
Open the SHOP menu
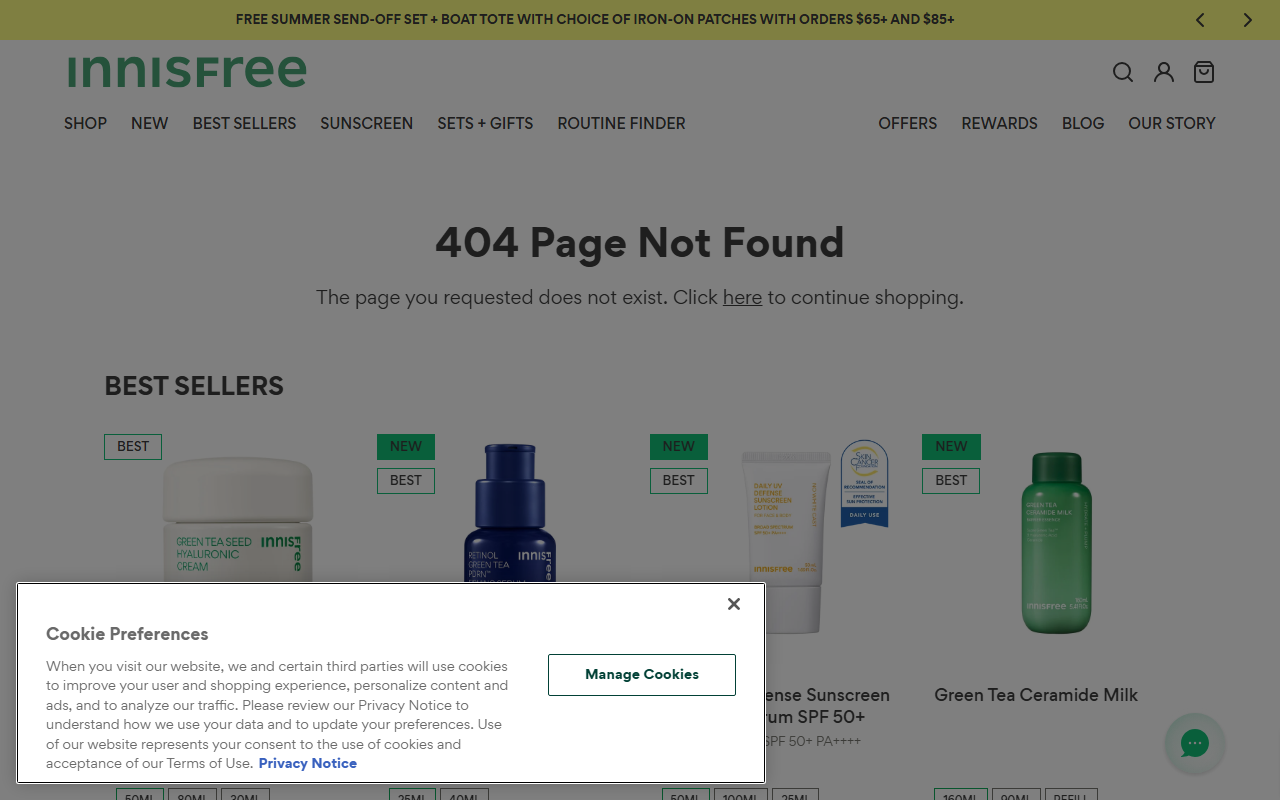[85, 123]
